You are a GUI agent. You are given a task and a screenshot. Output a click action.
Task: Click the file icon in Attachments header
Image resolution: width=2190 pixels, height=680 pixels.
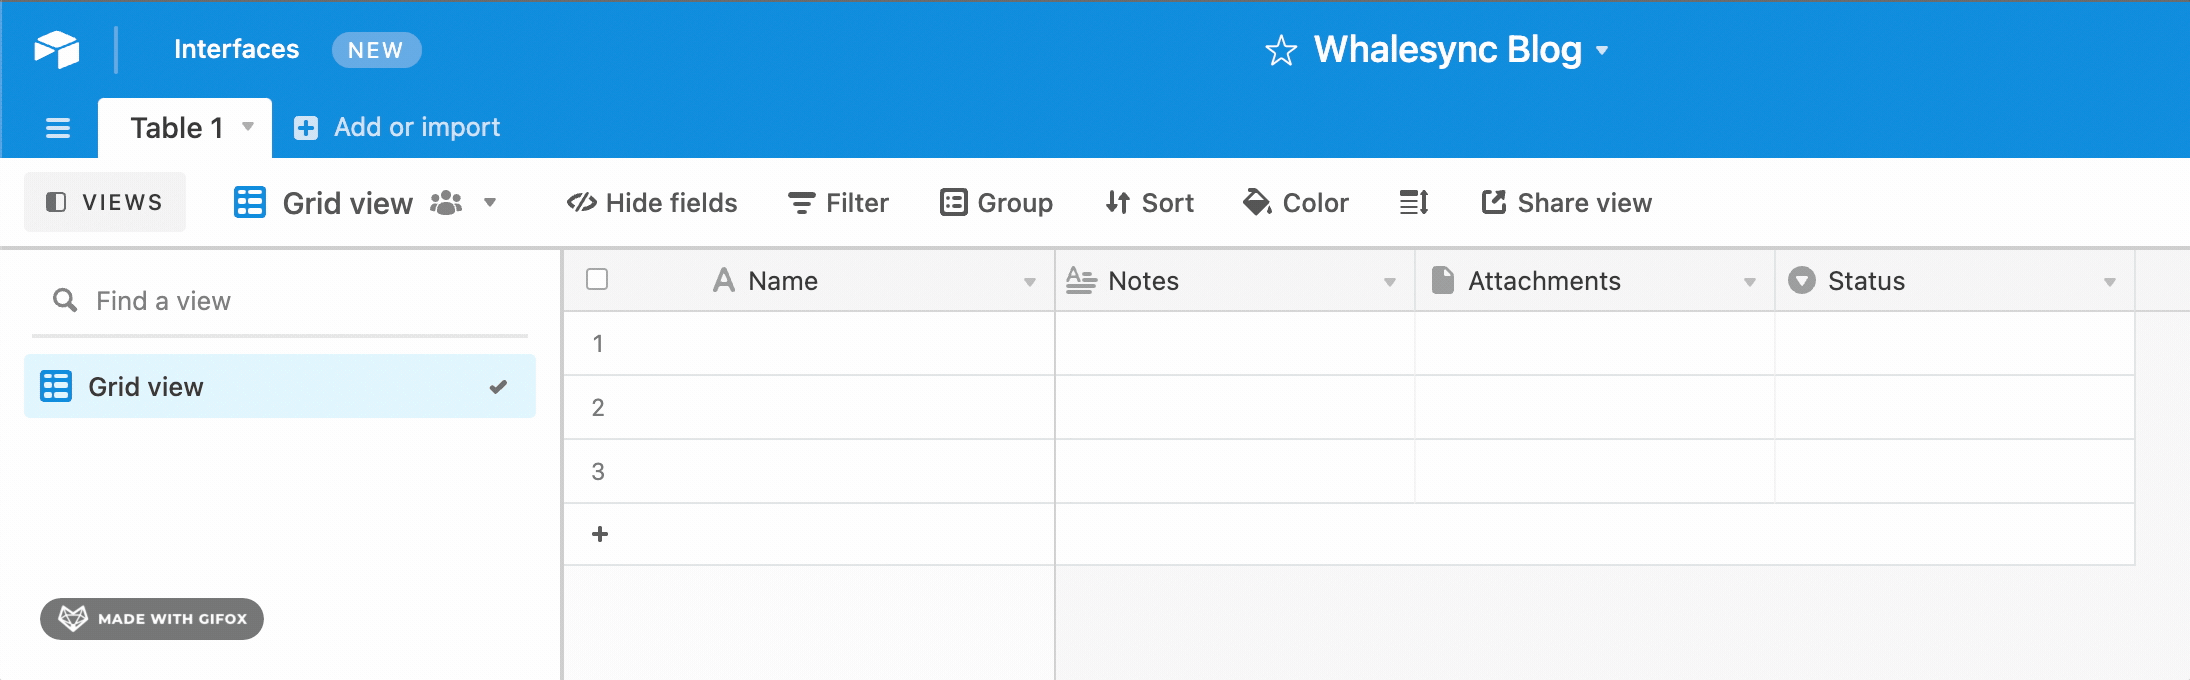click(1442, 280)
